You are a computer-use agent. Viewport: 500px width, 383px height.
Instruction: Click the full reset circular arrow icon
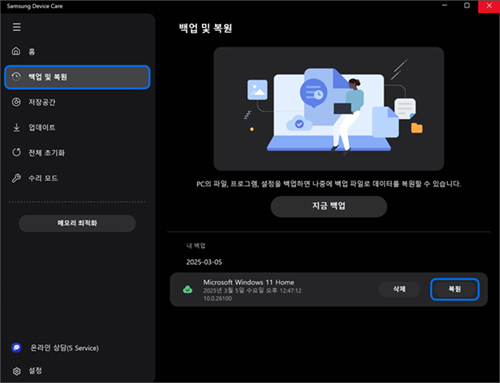pos(16,152)
